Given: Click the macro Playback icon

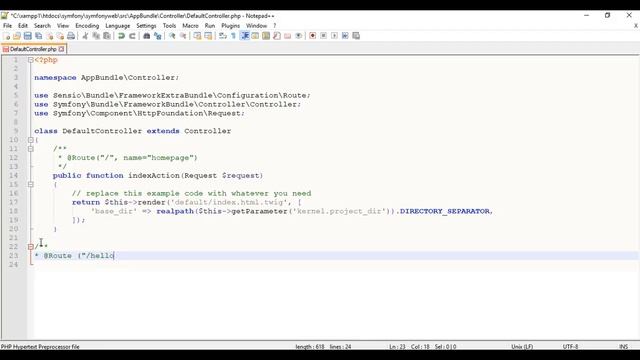Looking at the screenshot, I should (x=334, y=36).
